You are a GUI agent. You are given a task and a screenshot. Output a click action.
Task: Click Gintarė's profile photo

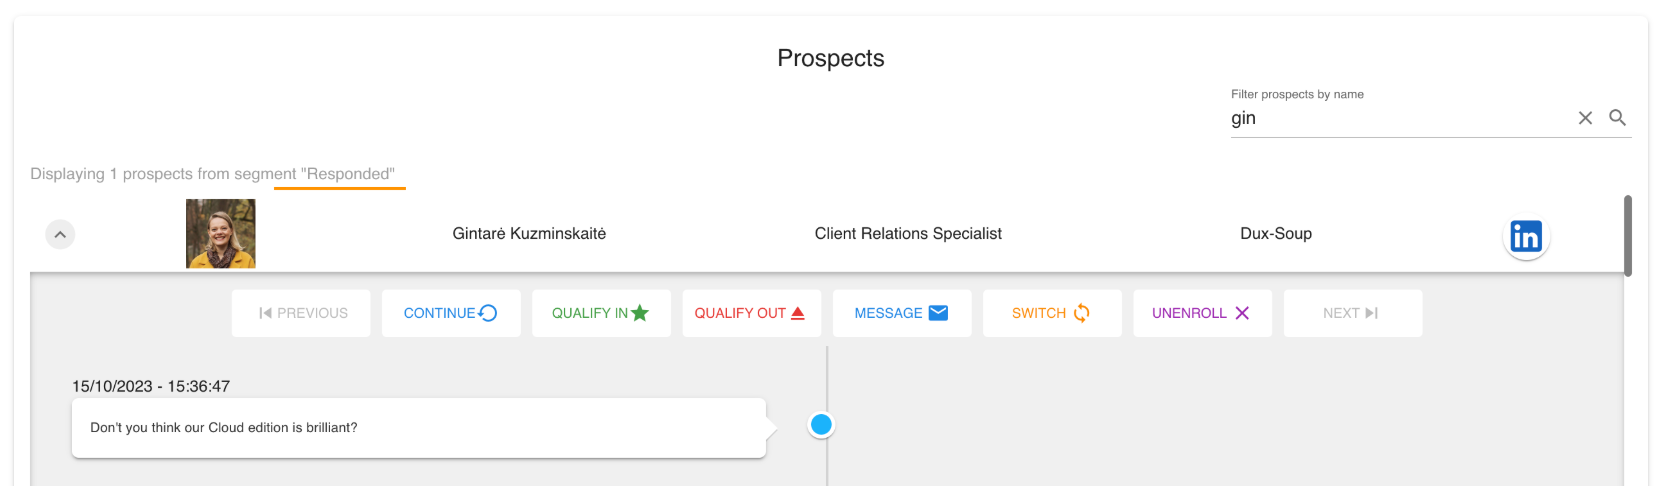click(221, 234)
